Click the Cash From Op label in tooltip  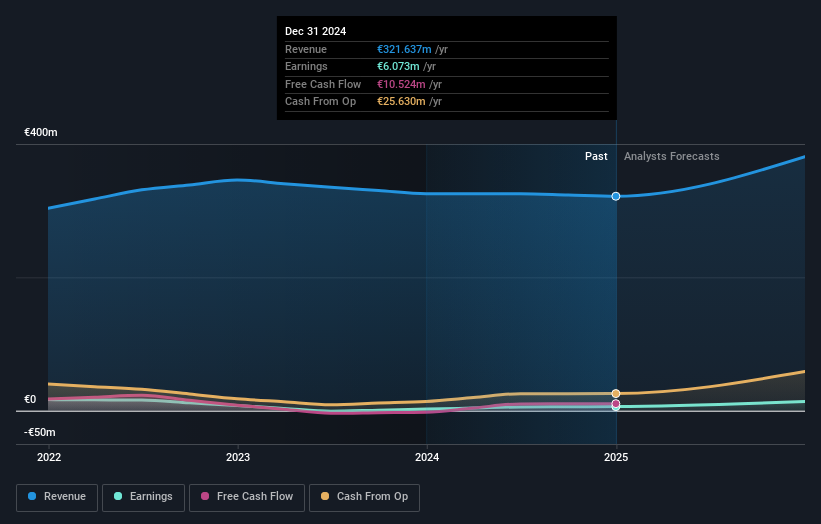point(320,102)
